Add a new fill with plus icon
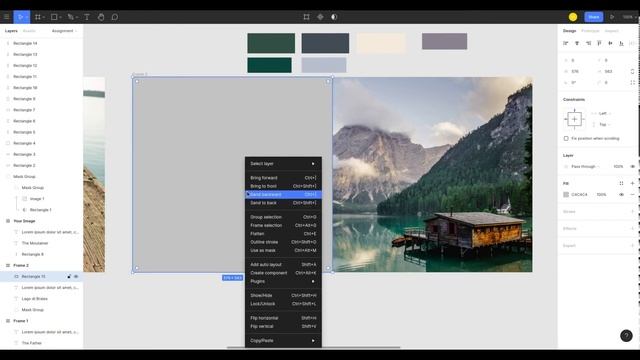Screen dimensions: 640x360 [632, 183]
